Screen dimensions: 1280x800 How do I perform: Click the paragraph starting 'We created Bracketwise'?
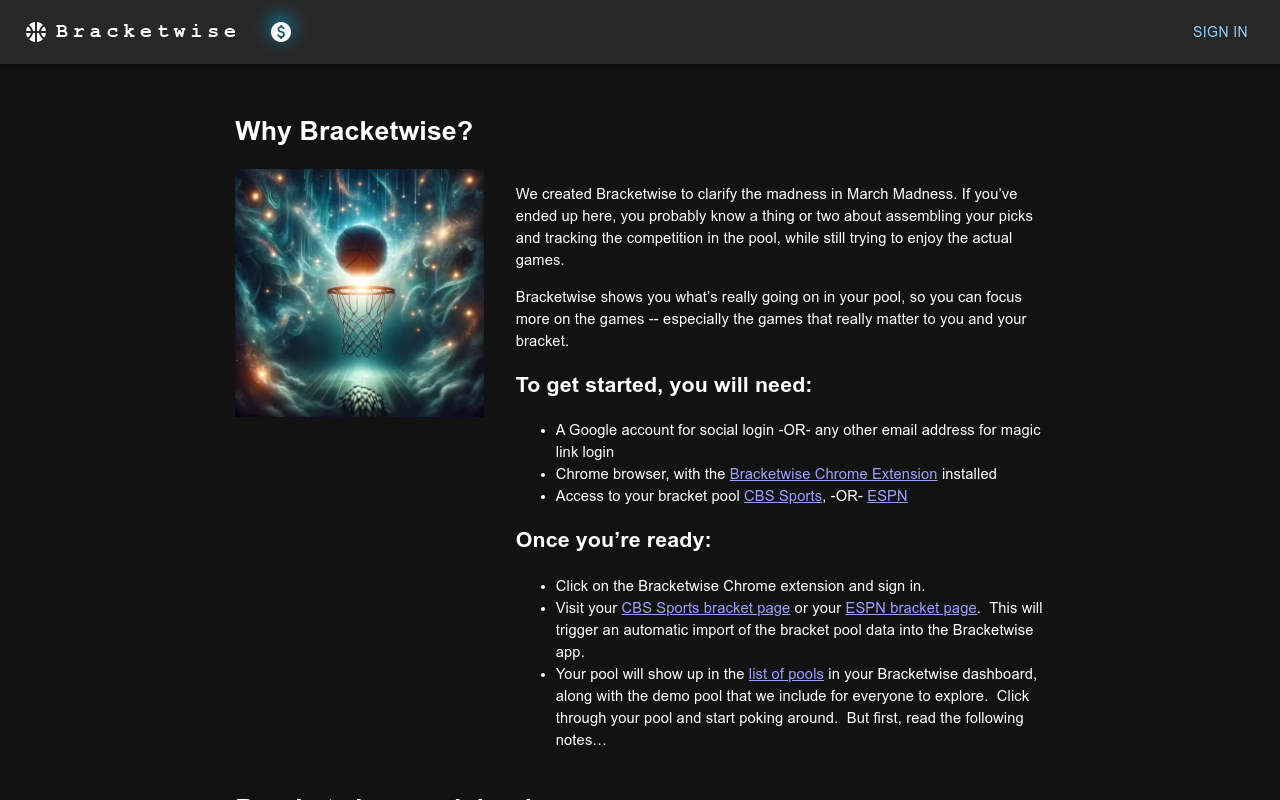tap(780, 227)
